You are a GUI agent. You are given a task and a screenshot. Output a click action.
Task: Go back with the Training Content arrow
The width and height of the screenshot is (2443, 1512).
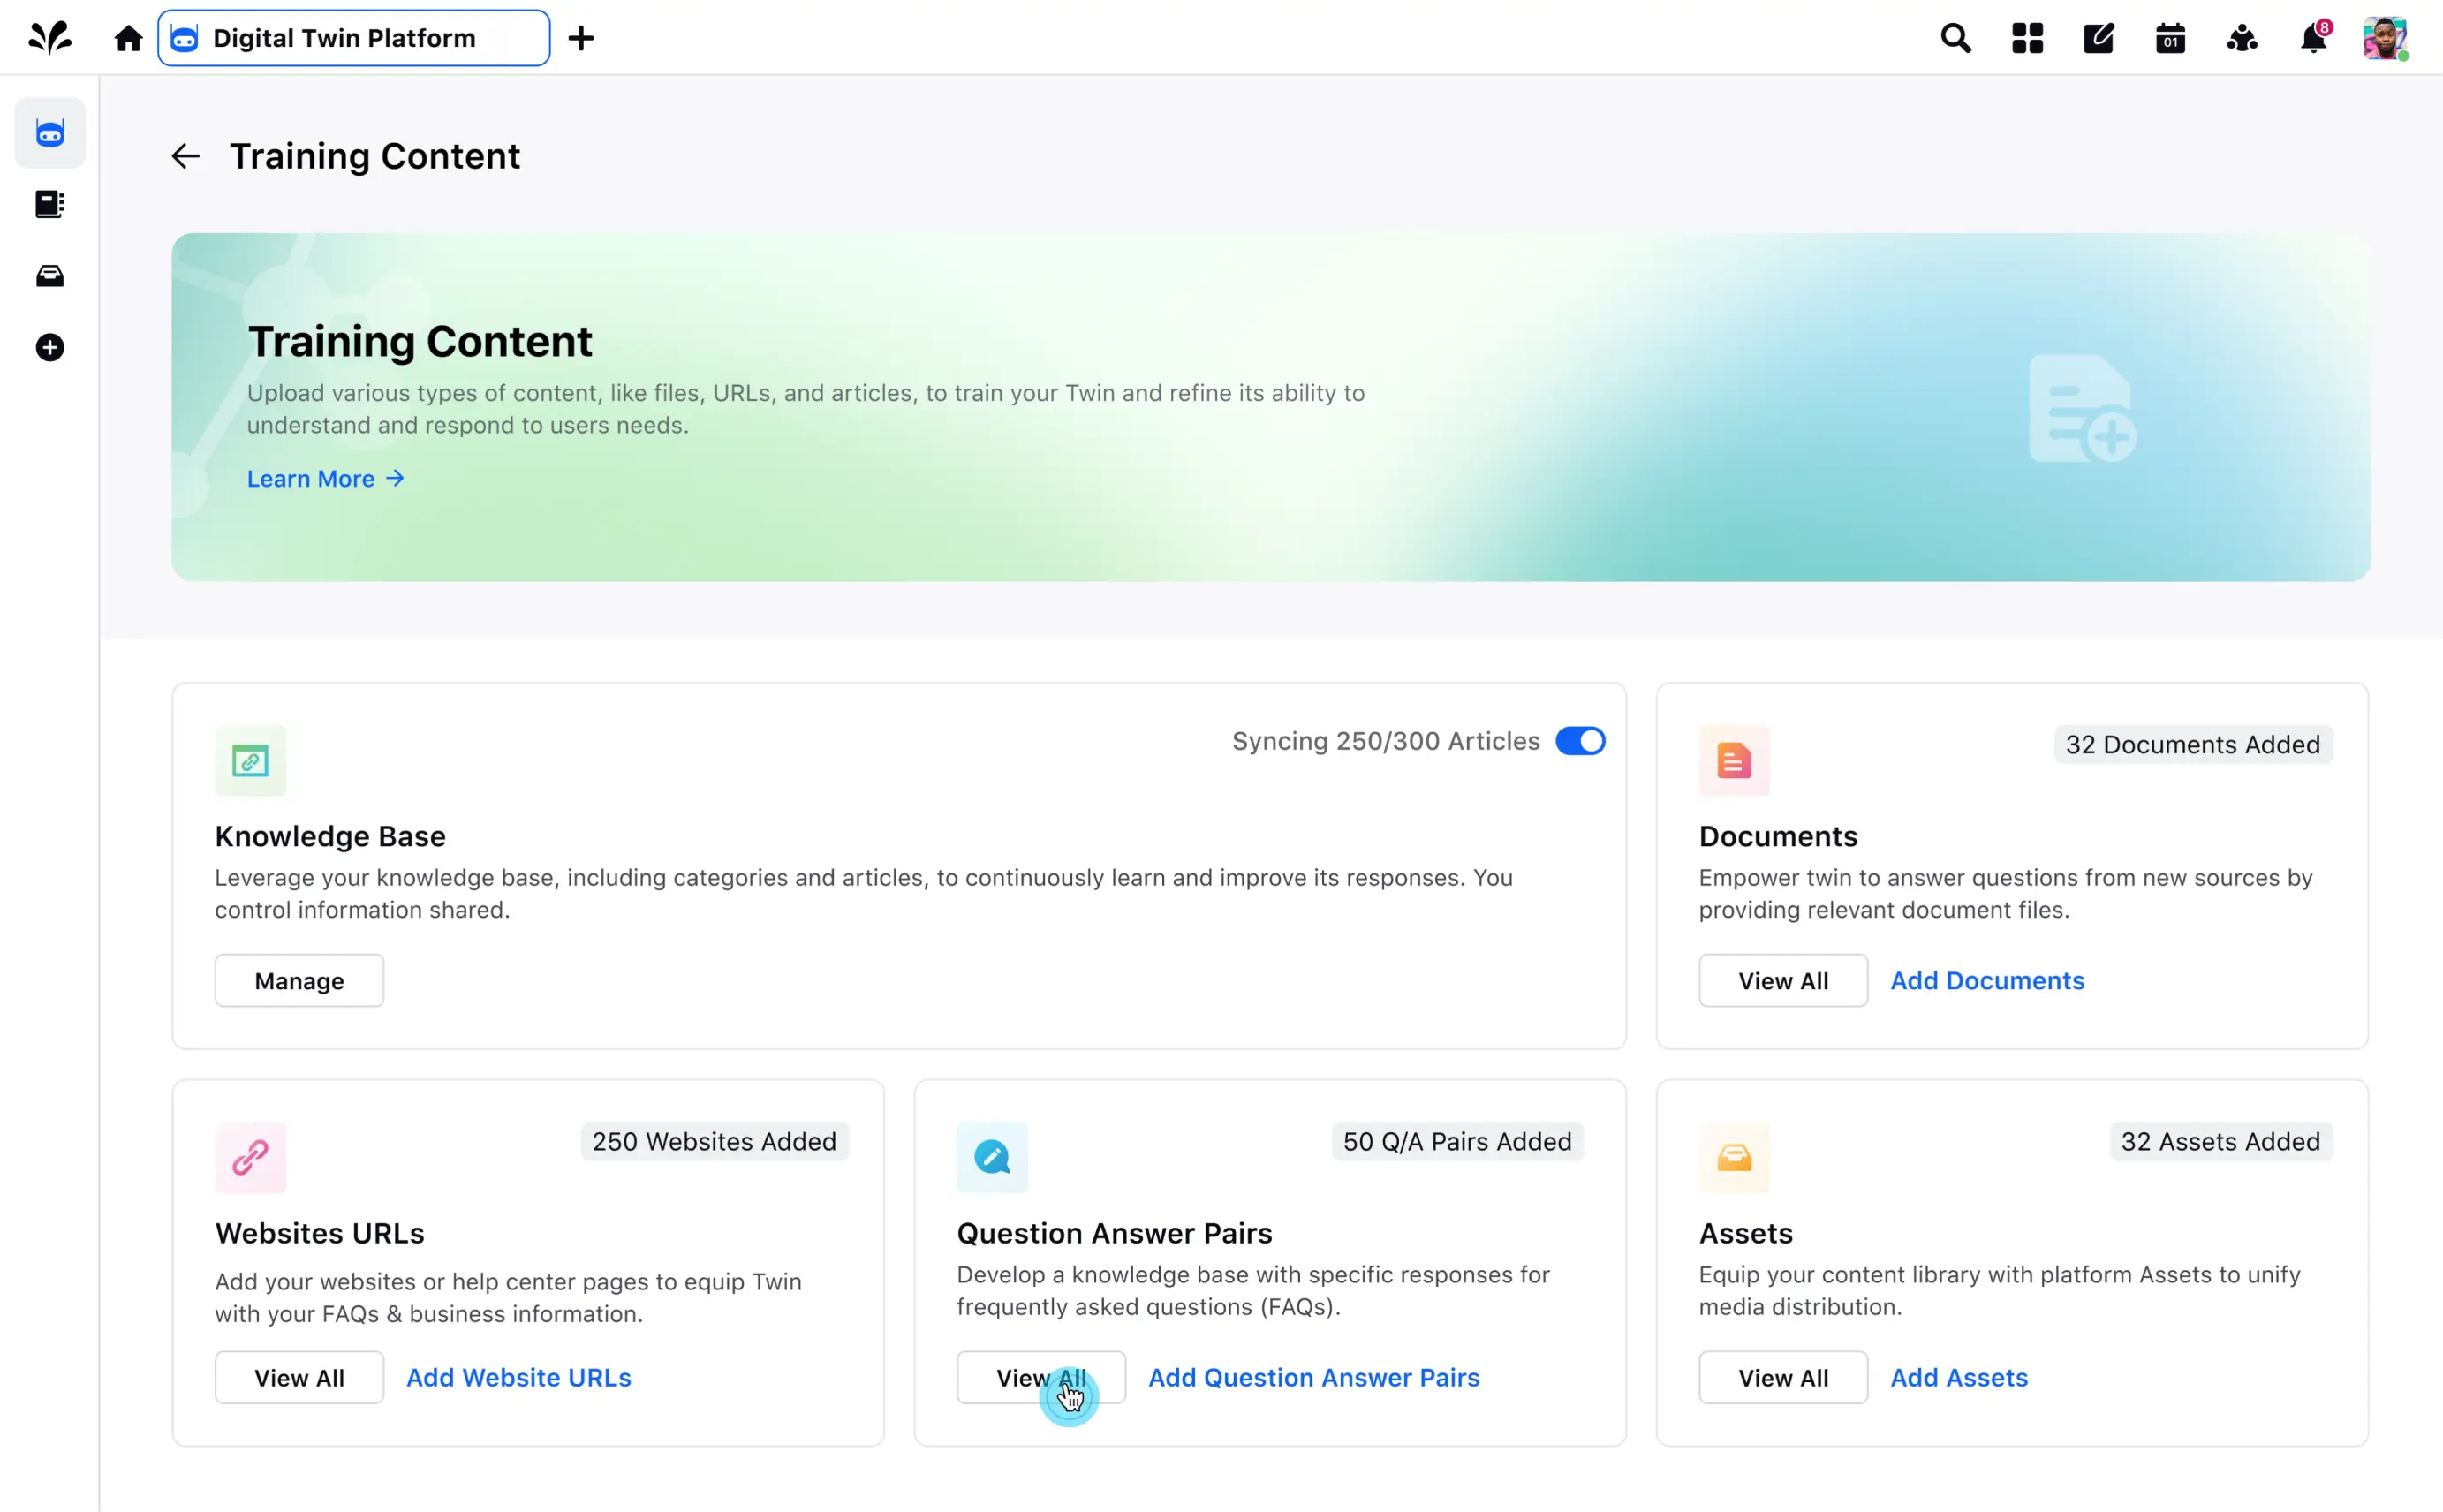pos(186,156)
